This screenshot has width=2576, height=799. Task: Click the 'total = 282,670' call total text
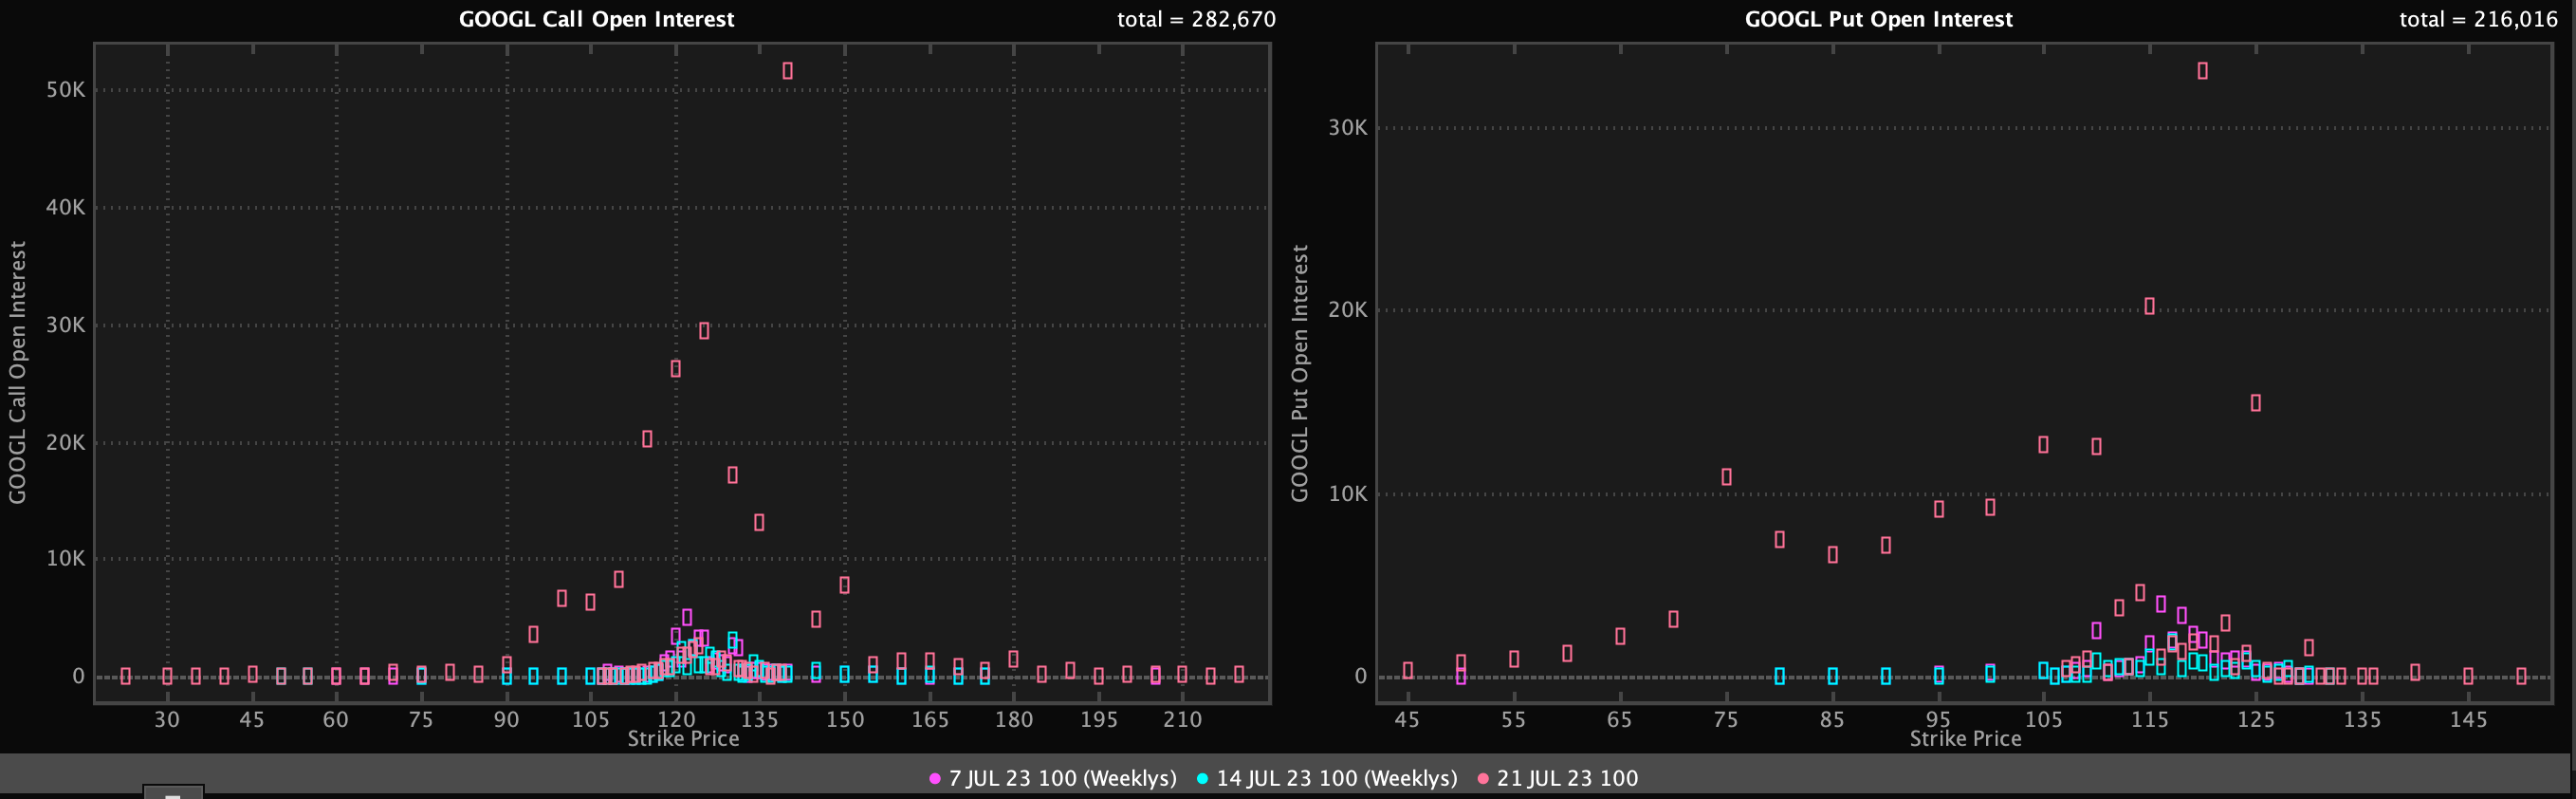coord(1196,19)
